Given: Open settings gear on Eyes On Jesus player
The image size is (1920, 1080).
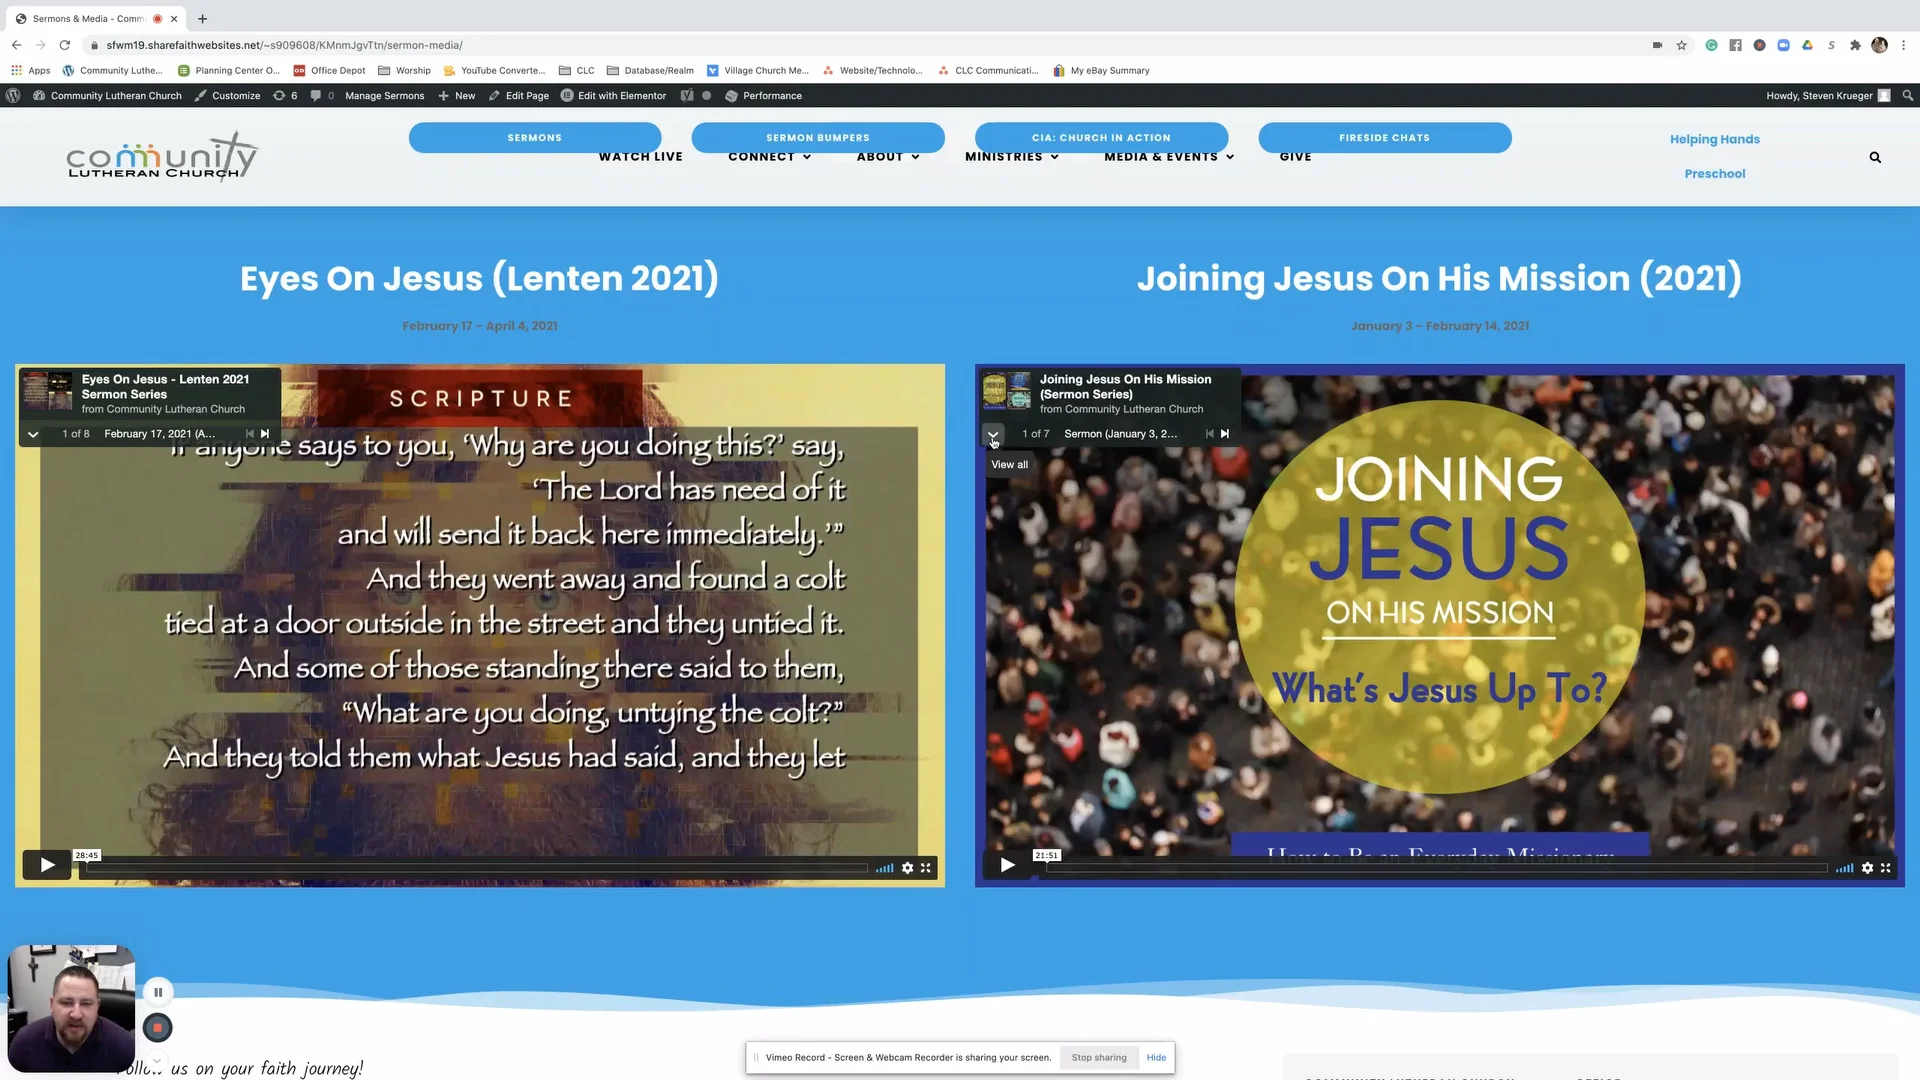Looking at the screenshot, I should click(x=907, y=868).
